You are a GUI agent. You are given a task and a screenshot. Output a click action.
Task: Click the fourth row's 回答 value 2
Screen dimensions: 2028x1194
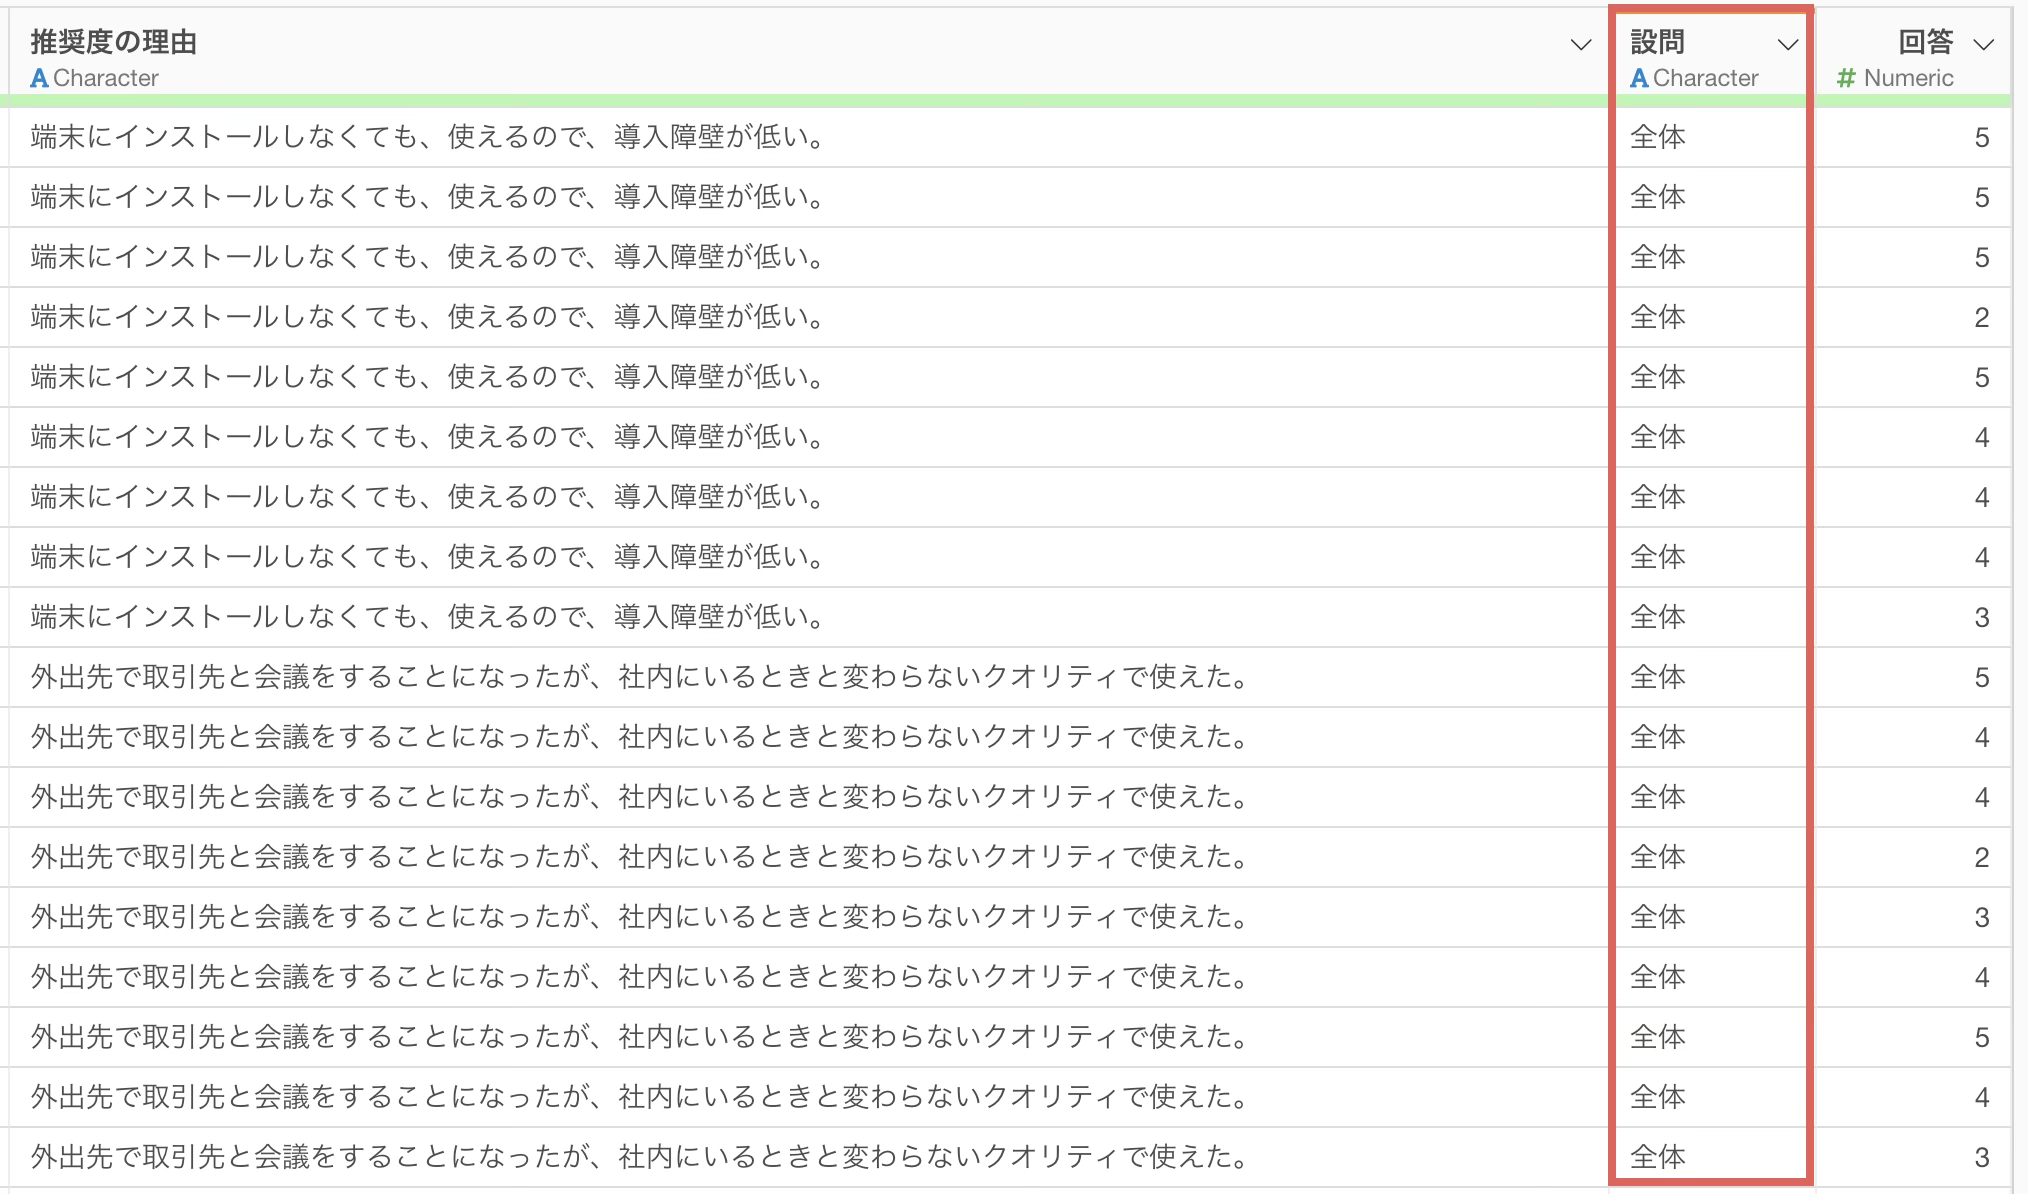tap(1981, 318)
